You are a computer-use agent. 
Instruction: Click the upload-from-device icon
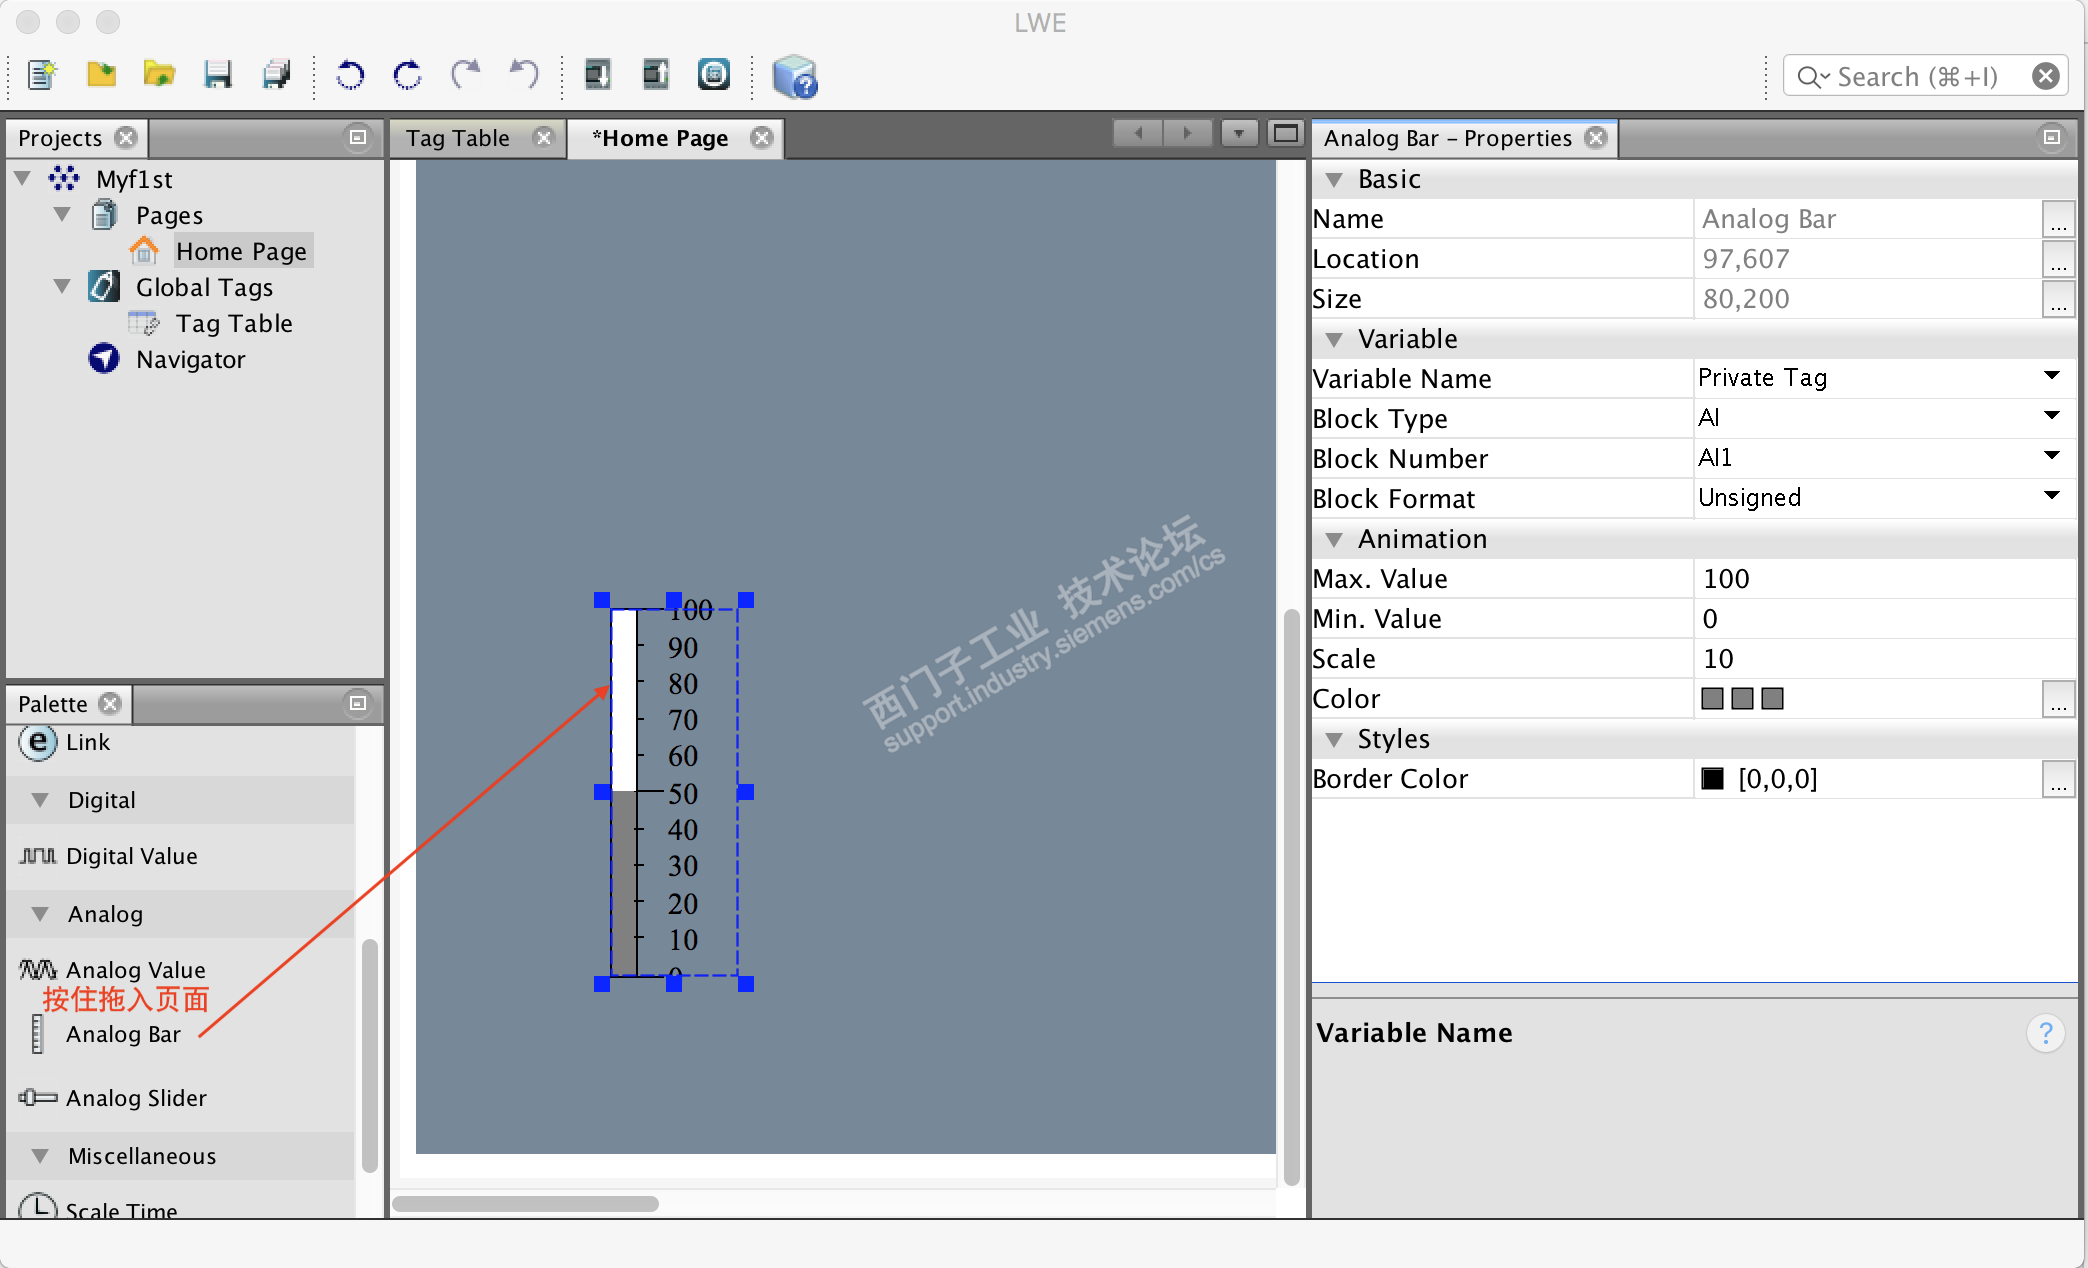pos(655,75)
